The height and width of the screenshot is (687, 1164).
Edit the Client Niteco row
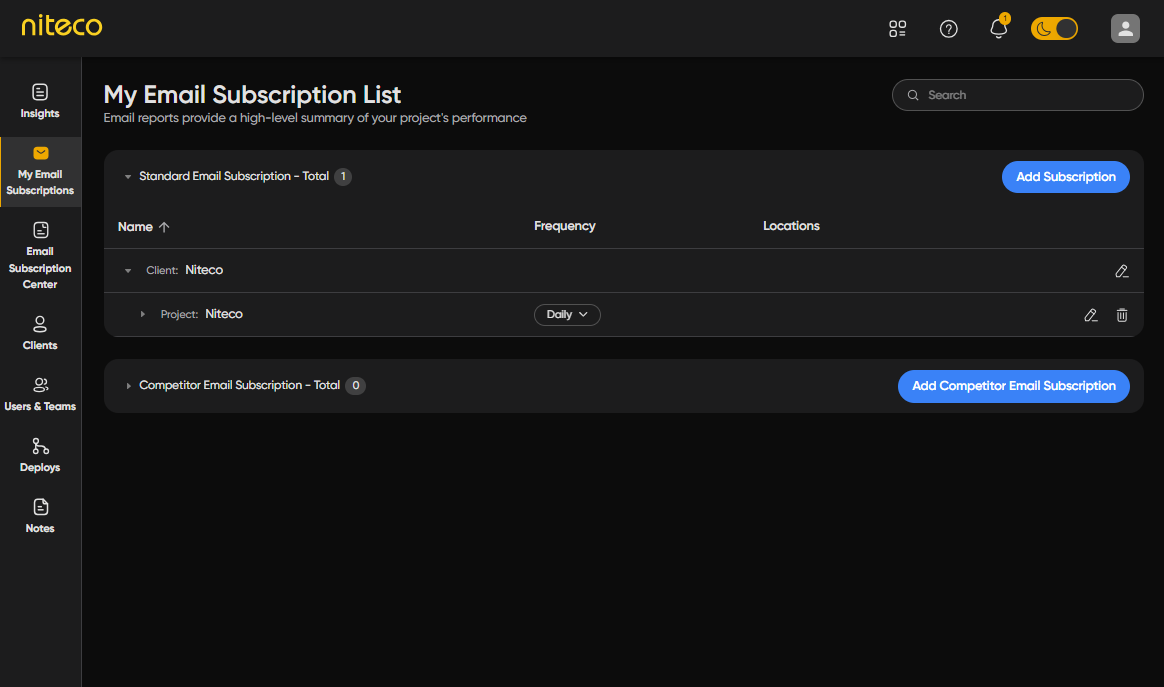[x=1122, y=271]
